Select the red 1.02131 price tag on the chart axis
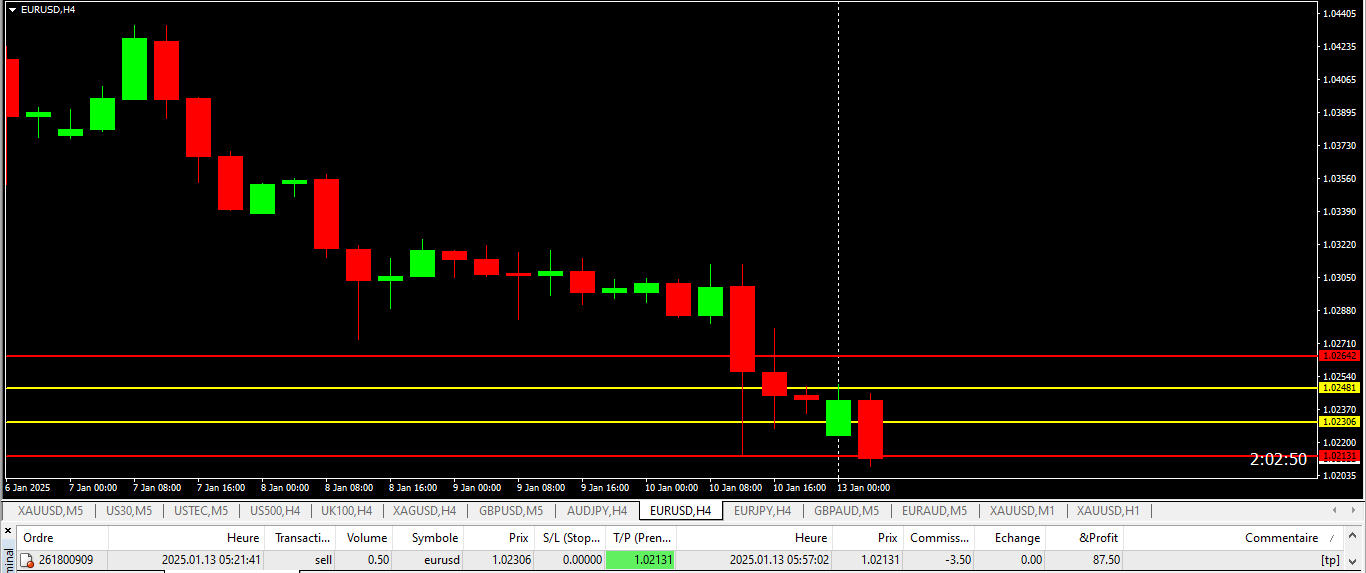Viewport: 1366px width, 573px height. coord(1340,456)
